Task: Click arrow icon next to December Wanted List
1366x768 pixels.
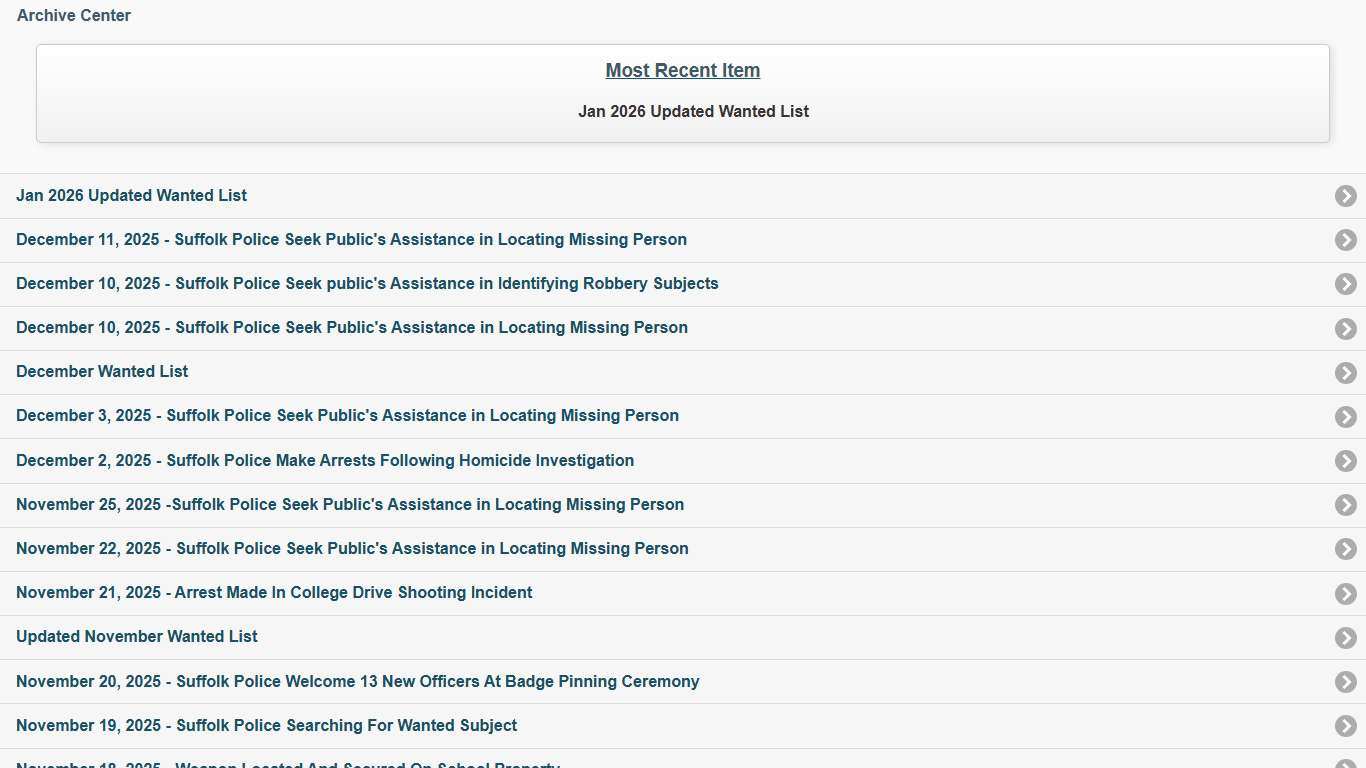Action: pyautogui.click(x=1345, y=372)
